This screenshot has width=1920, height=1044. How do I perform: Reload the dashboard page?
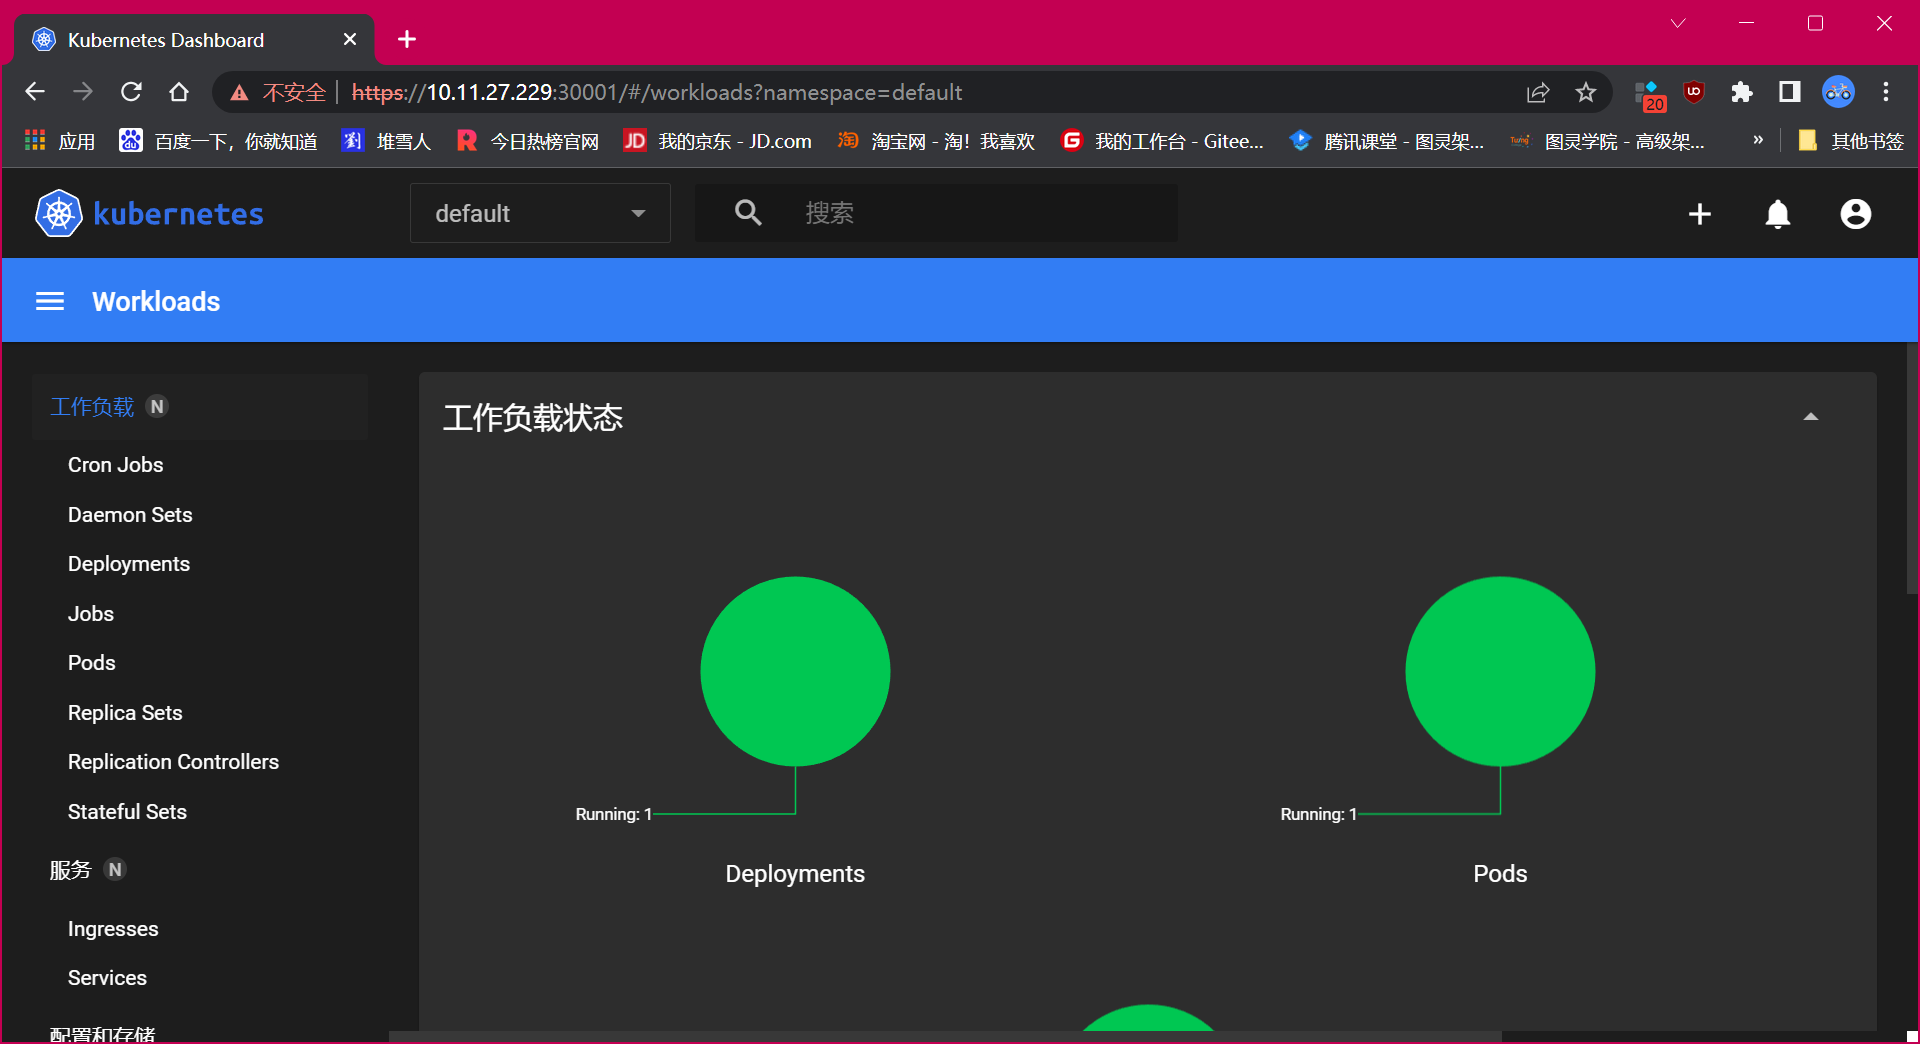click(x=131, y=92)
